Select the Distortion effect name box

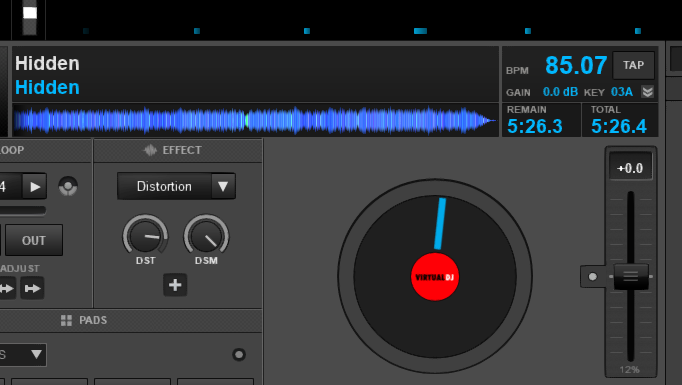coord(164,186)
